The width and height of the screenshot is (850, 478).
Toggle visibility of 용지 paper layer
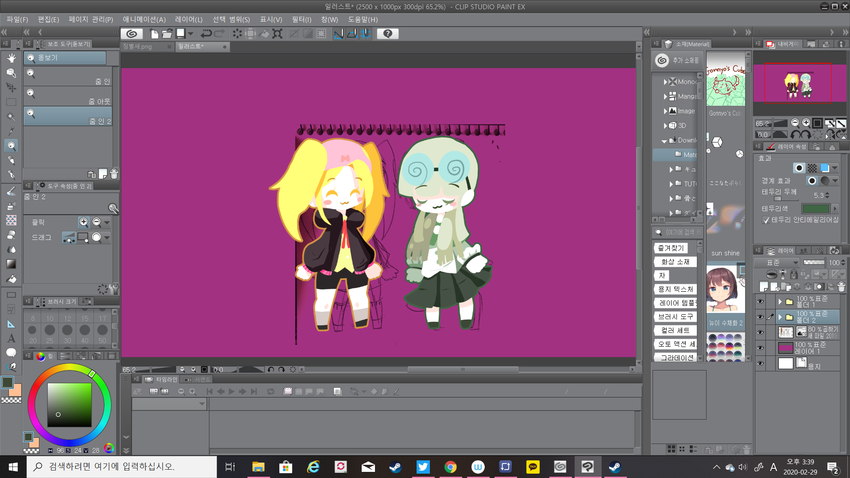click(760, 364)
